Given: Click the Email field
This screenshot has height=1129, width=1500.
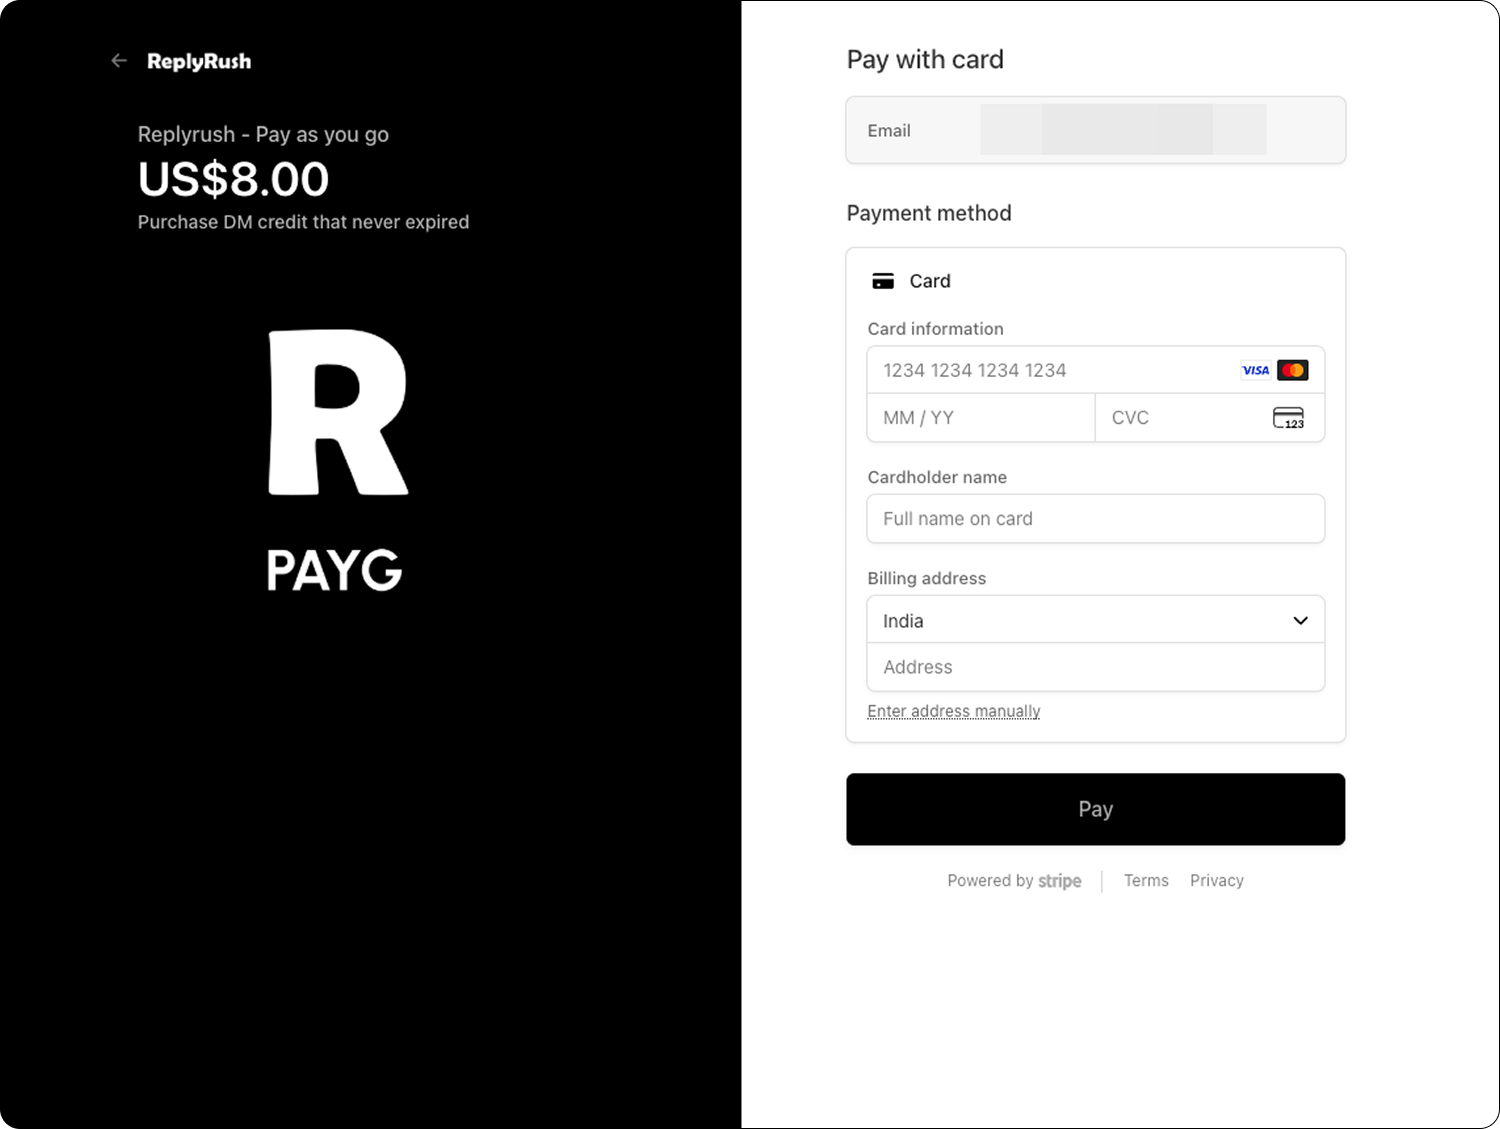Looking at the screenshot, I should pos(1096,130).
